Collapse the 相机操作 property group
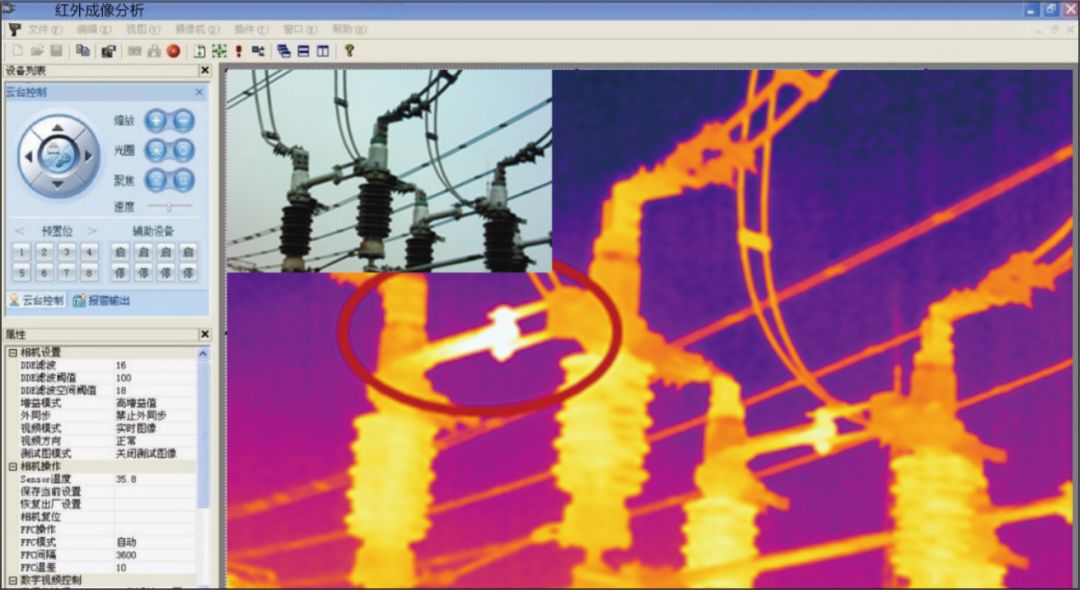 pos(12,467)
